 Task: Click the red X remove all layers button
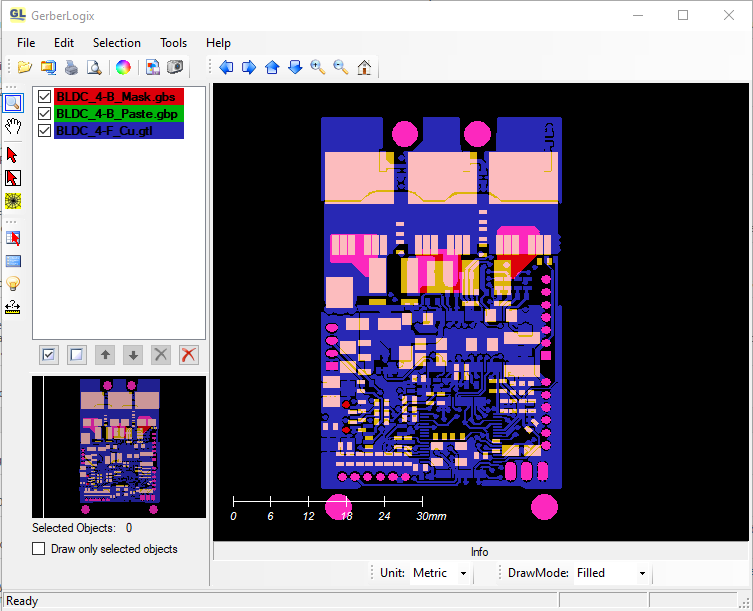click(x=188, y=355)
